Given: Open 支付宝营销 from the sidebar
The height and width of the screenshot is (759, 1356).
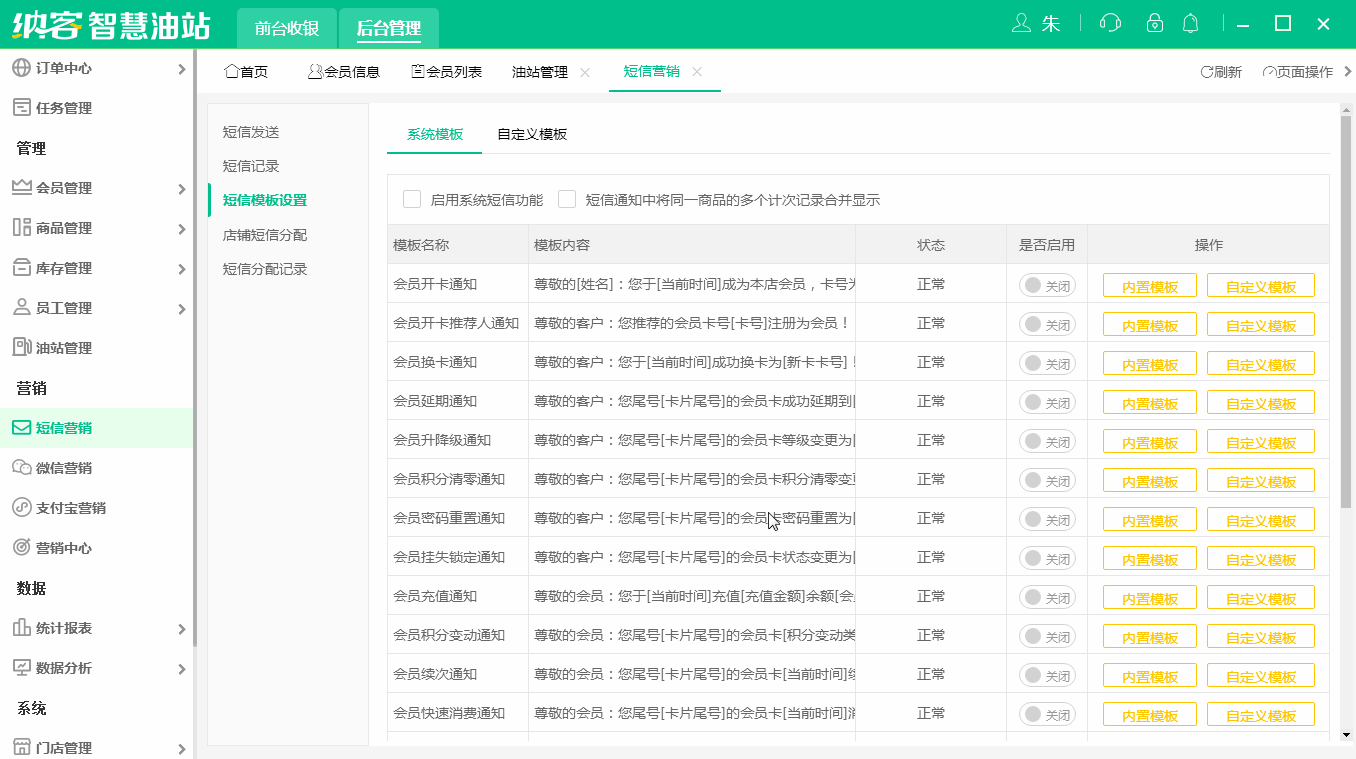Looking at the screenshot, I should pos(20,507).
